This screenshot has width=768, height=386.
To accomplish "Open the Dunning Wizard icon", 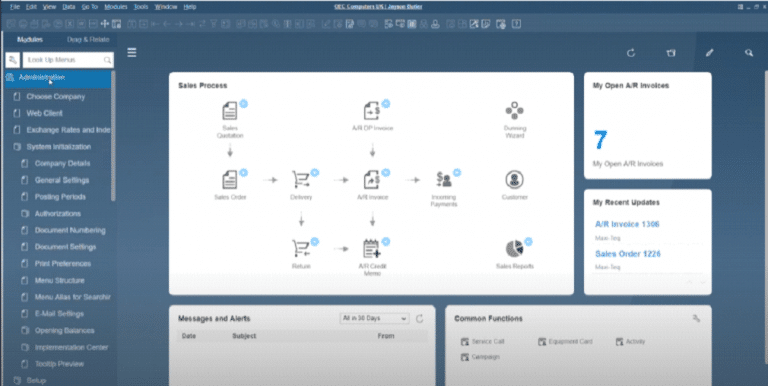I will point(514,111).
